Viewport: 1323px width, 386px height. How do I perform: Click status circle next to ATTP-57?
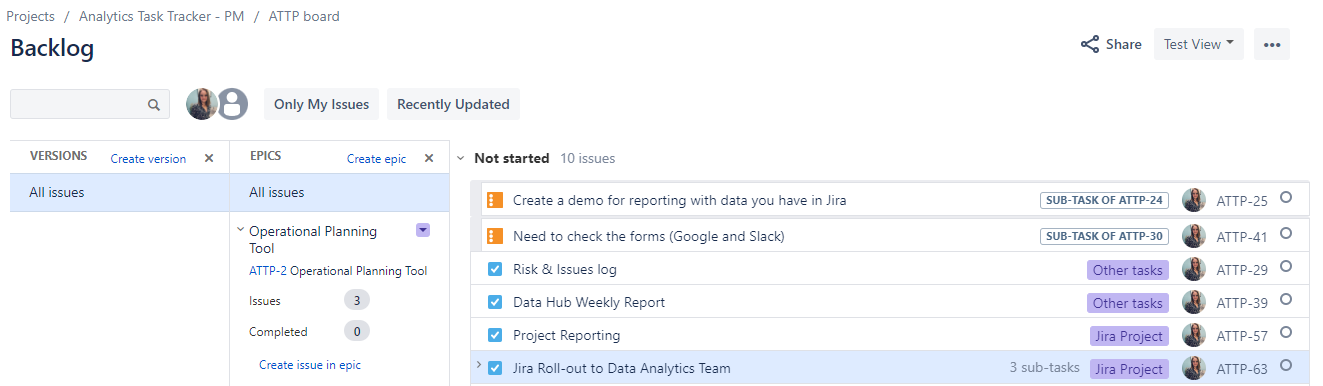pos(1286,332)
